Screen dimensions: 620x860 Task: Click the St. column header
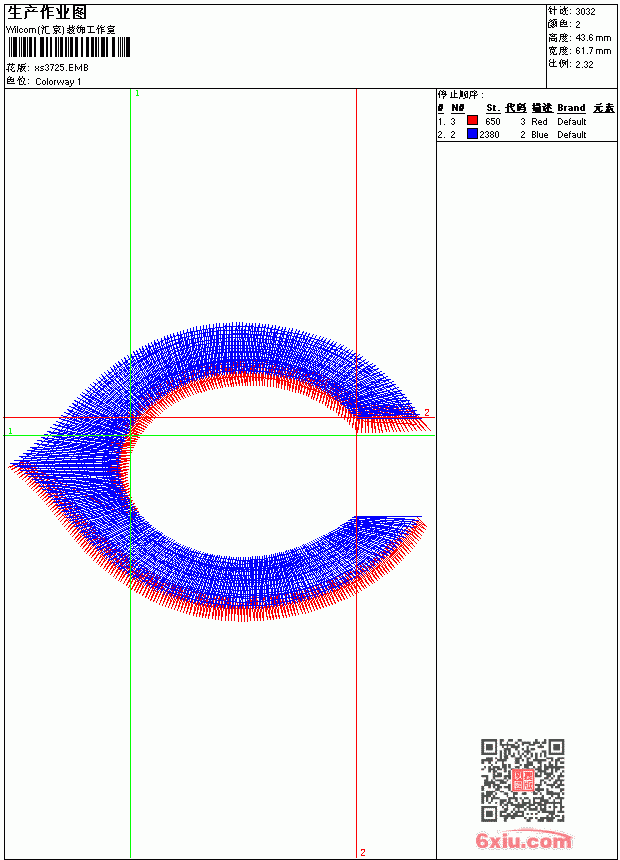493,108
